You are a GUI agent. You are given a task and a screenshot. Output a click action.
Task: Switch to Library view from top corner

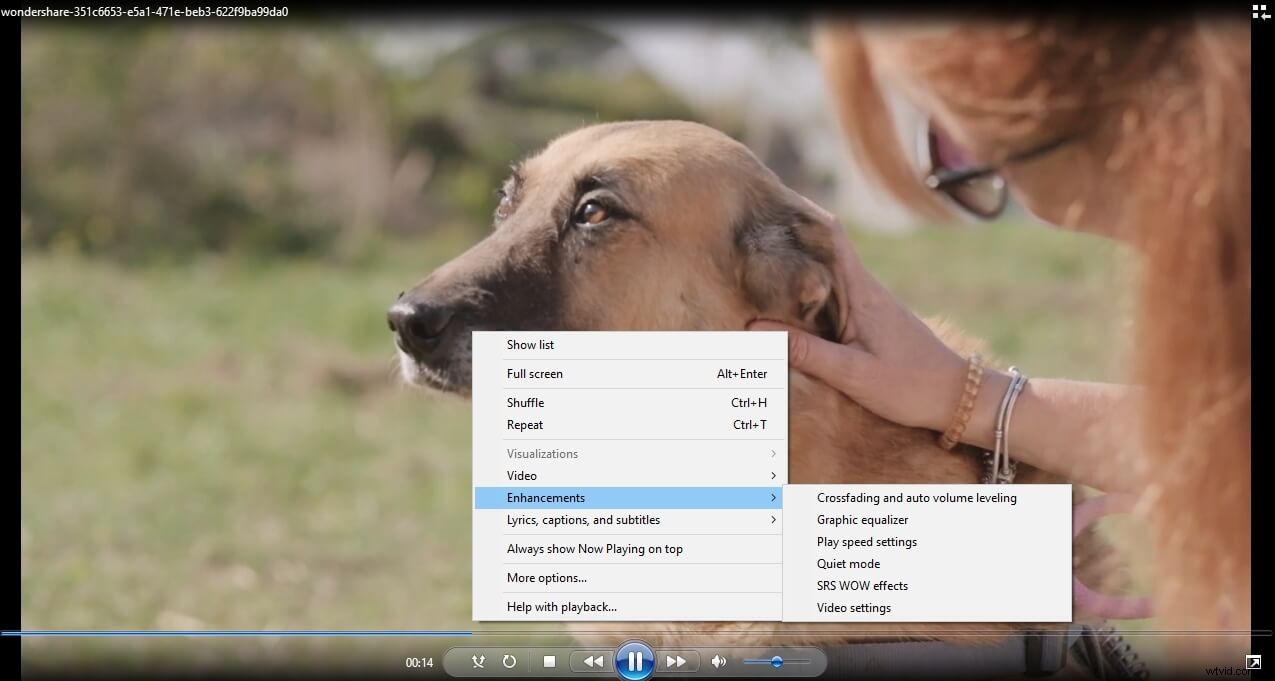(1258, 11)
